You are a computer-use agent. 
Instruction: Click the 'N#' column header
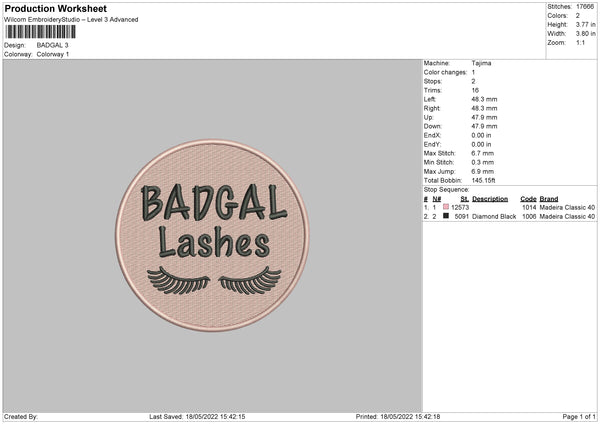pyautogui.click(x=437, y=199)
